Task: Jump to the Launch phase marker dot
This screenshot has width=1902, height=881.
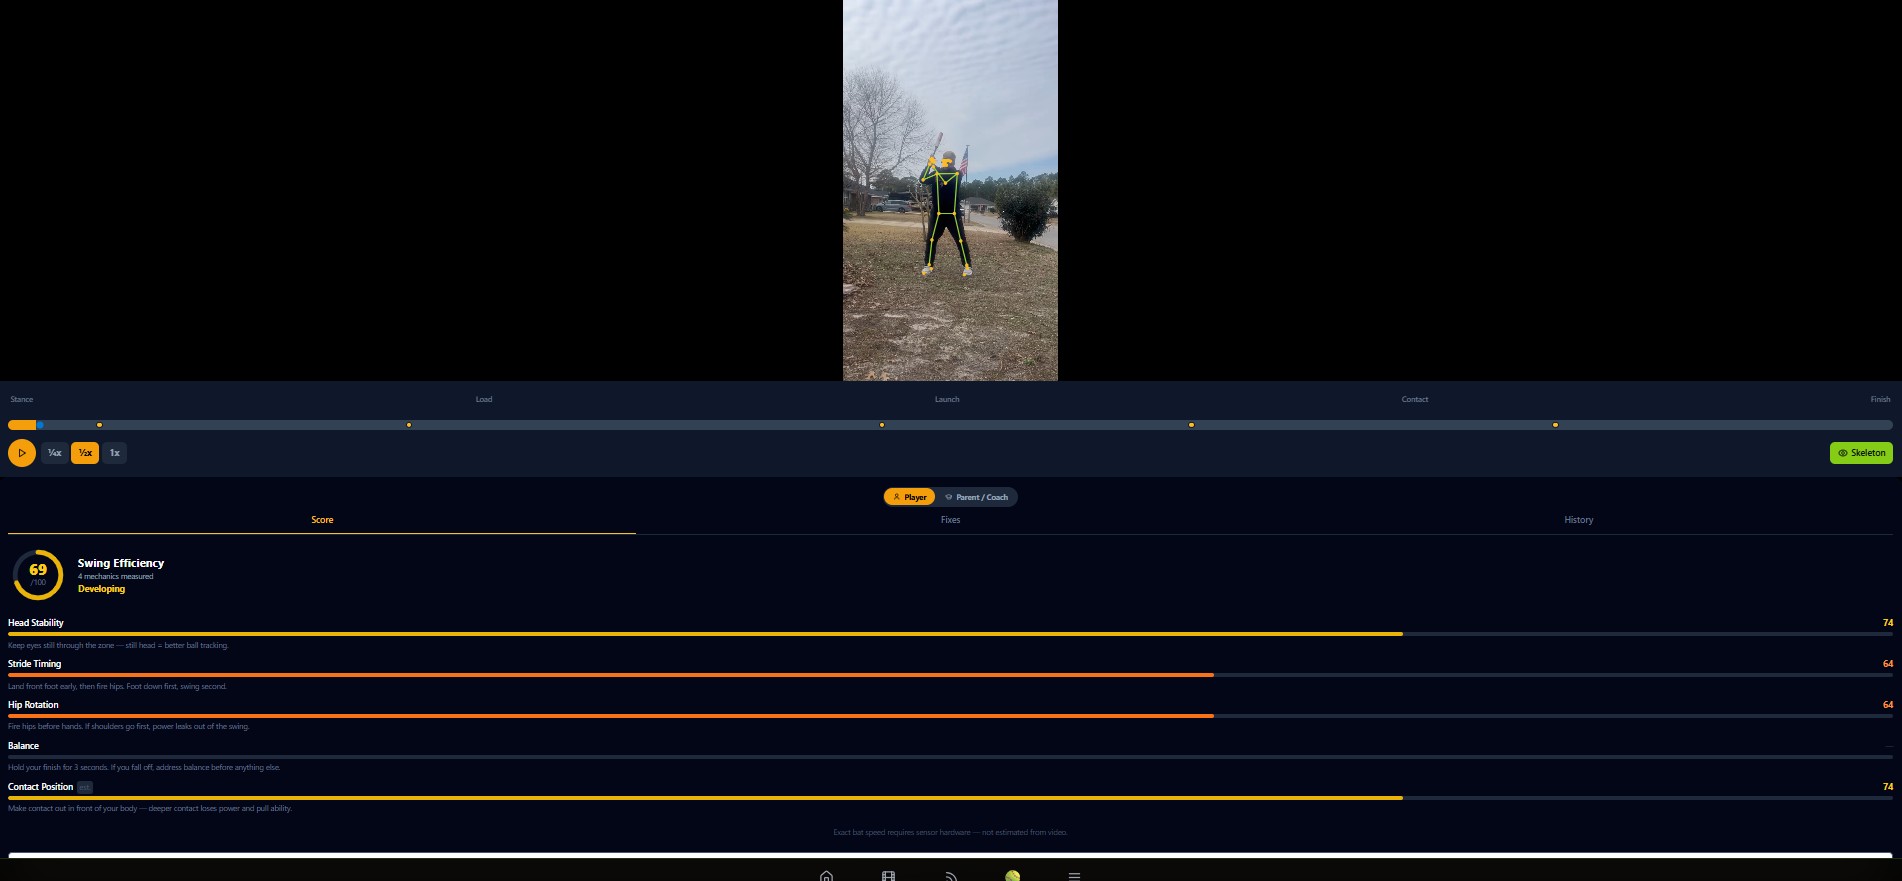Action: click(882, 425)
